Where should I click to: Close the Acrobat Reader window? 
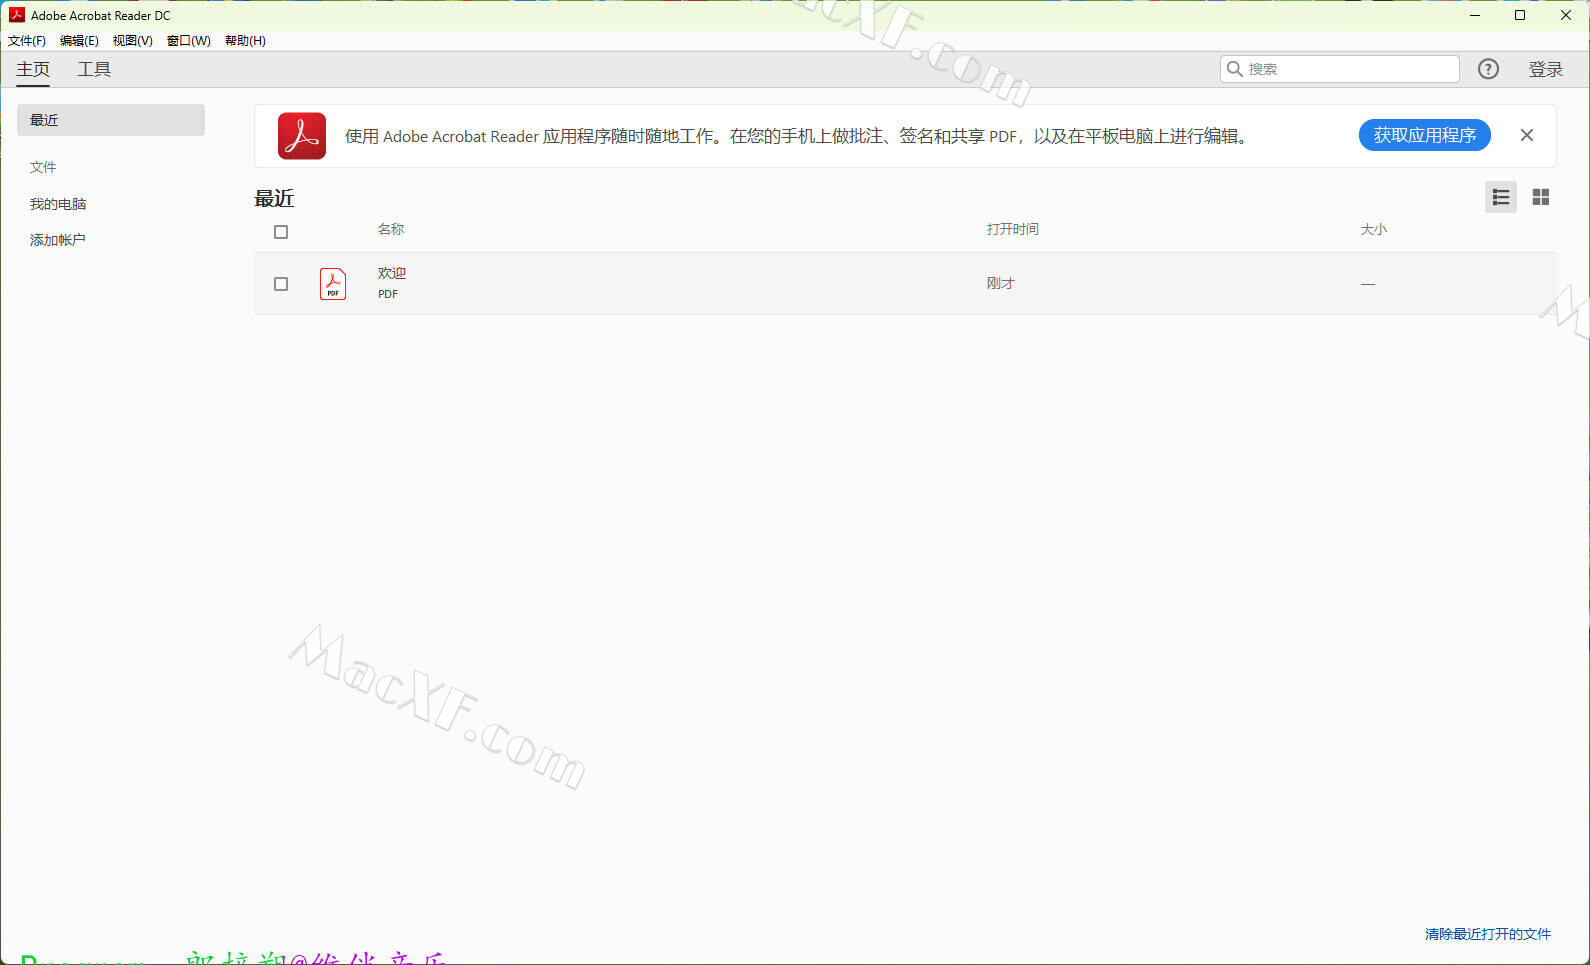click(1566, 15)
